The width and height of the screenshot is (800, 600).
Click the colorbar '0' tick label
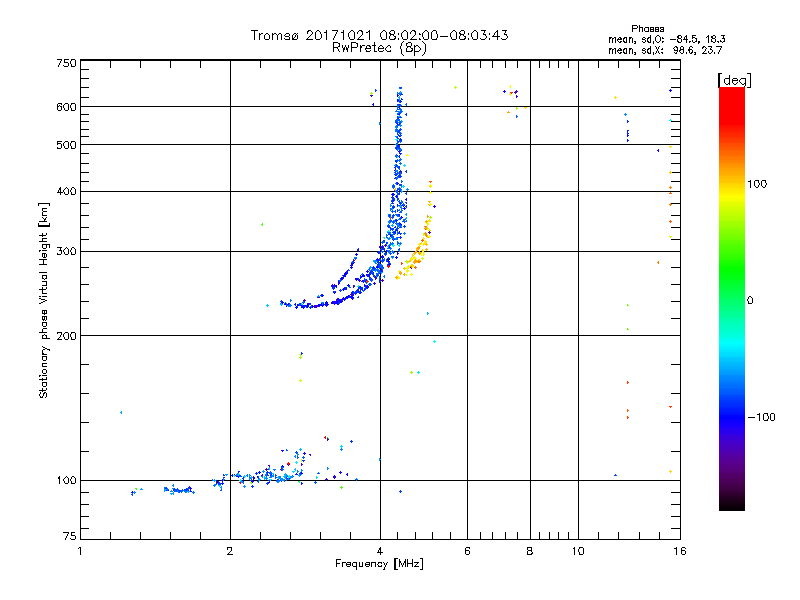(750, 301)
